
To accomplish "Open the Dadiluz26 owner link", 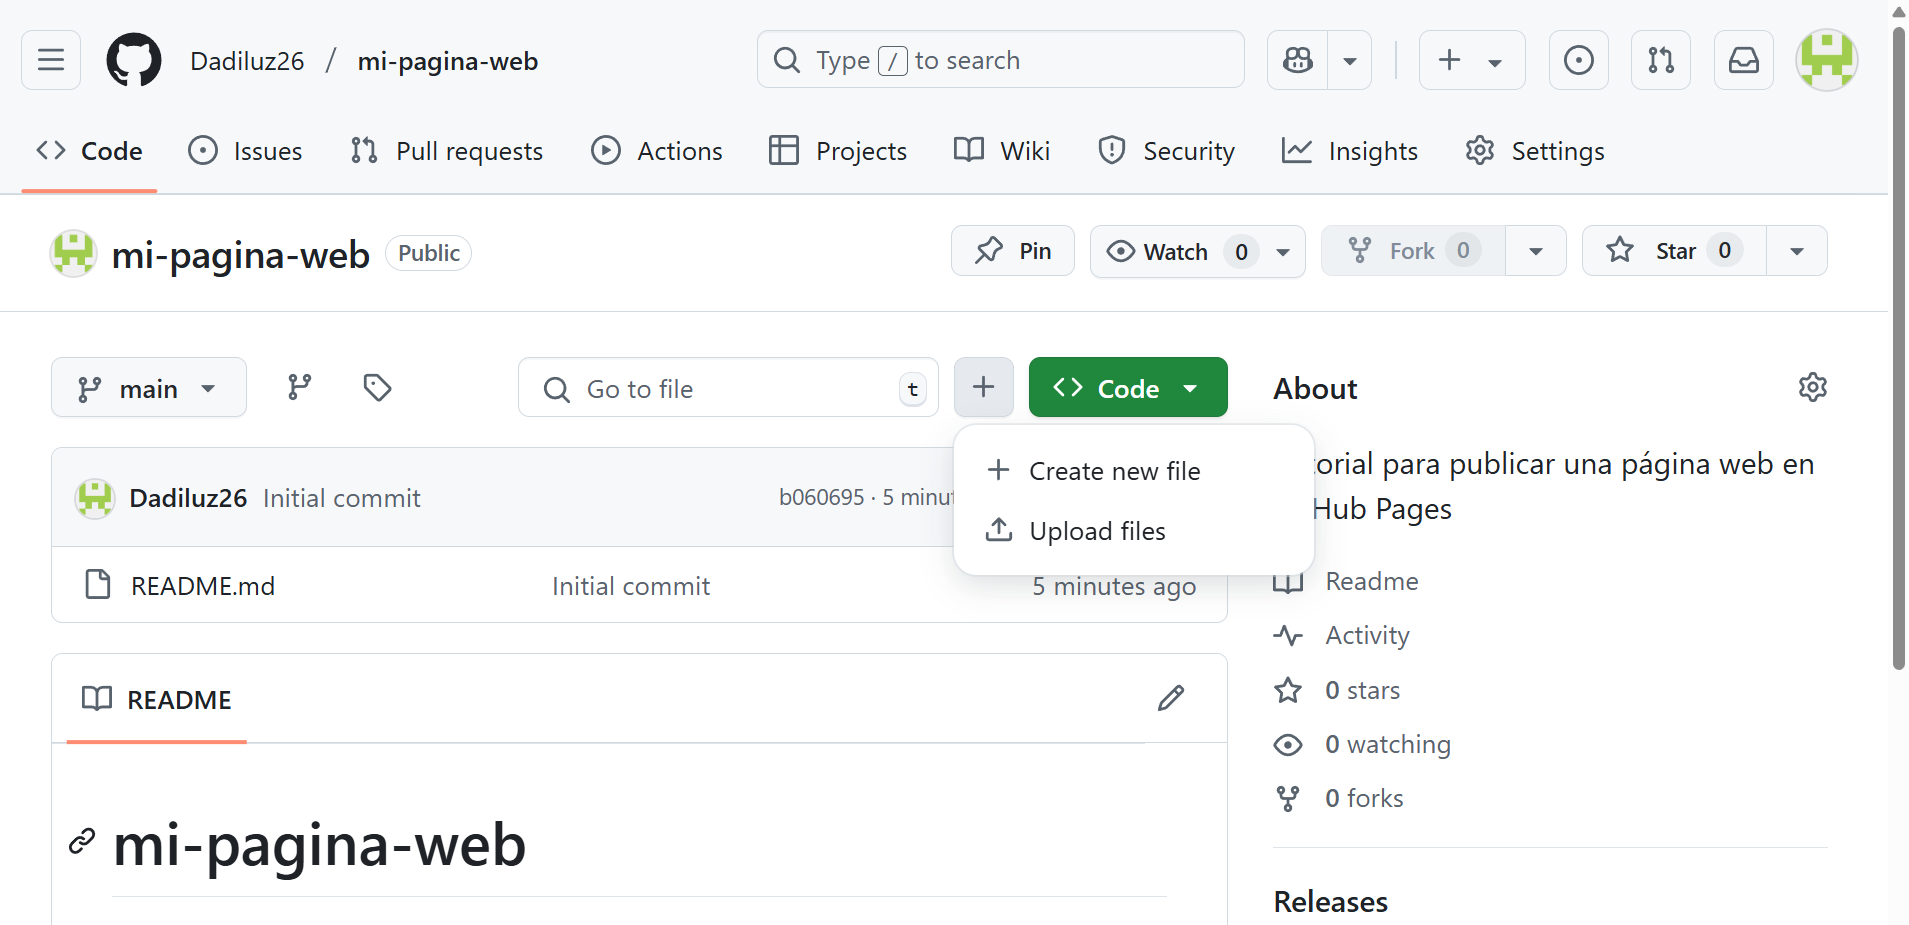I will 247,61.
